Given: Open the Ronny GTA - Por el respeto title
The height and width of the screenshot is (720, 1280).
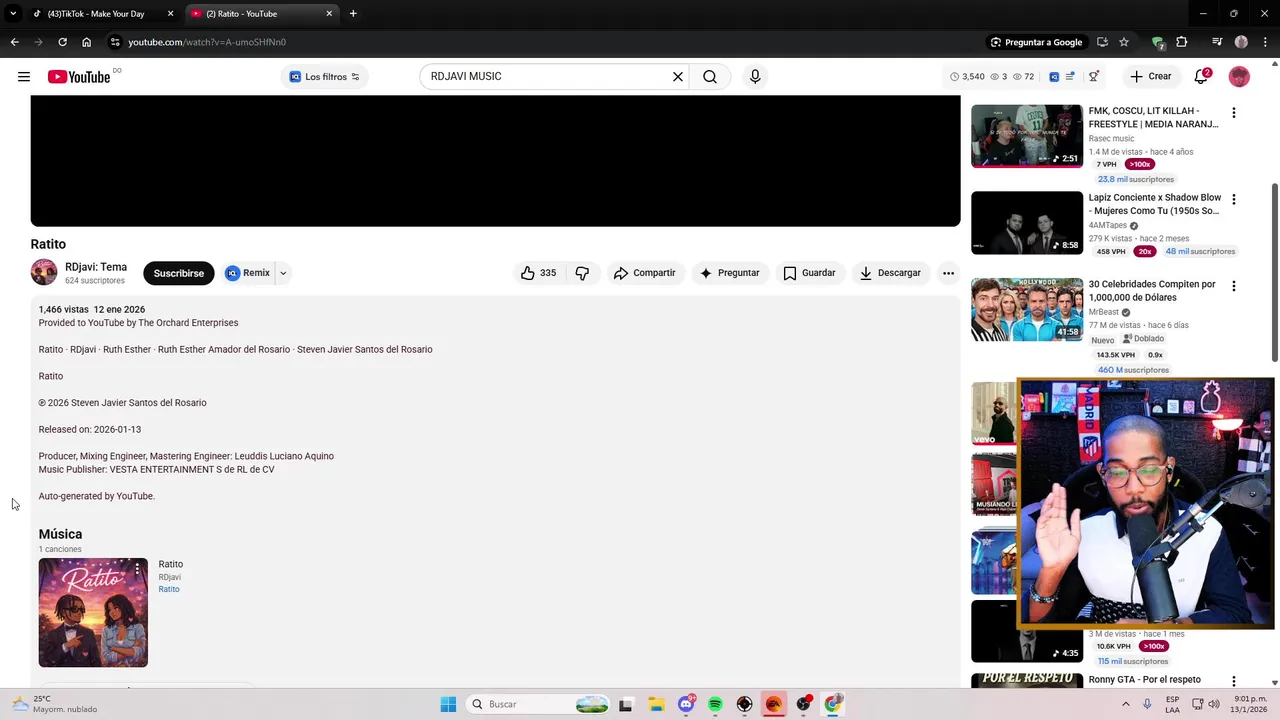Looking at the screenshot, I should (x=1144, y=680).
